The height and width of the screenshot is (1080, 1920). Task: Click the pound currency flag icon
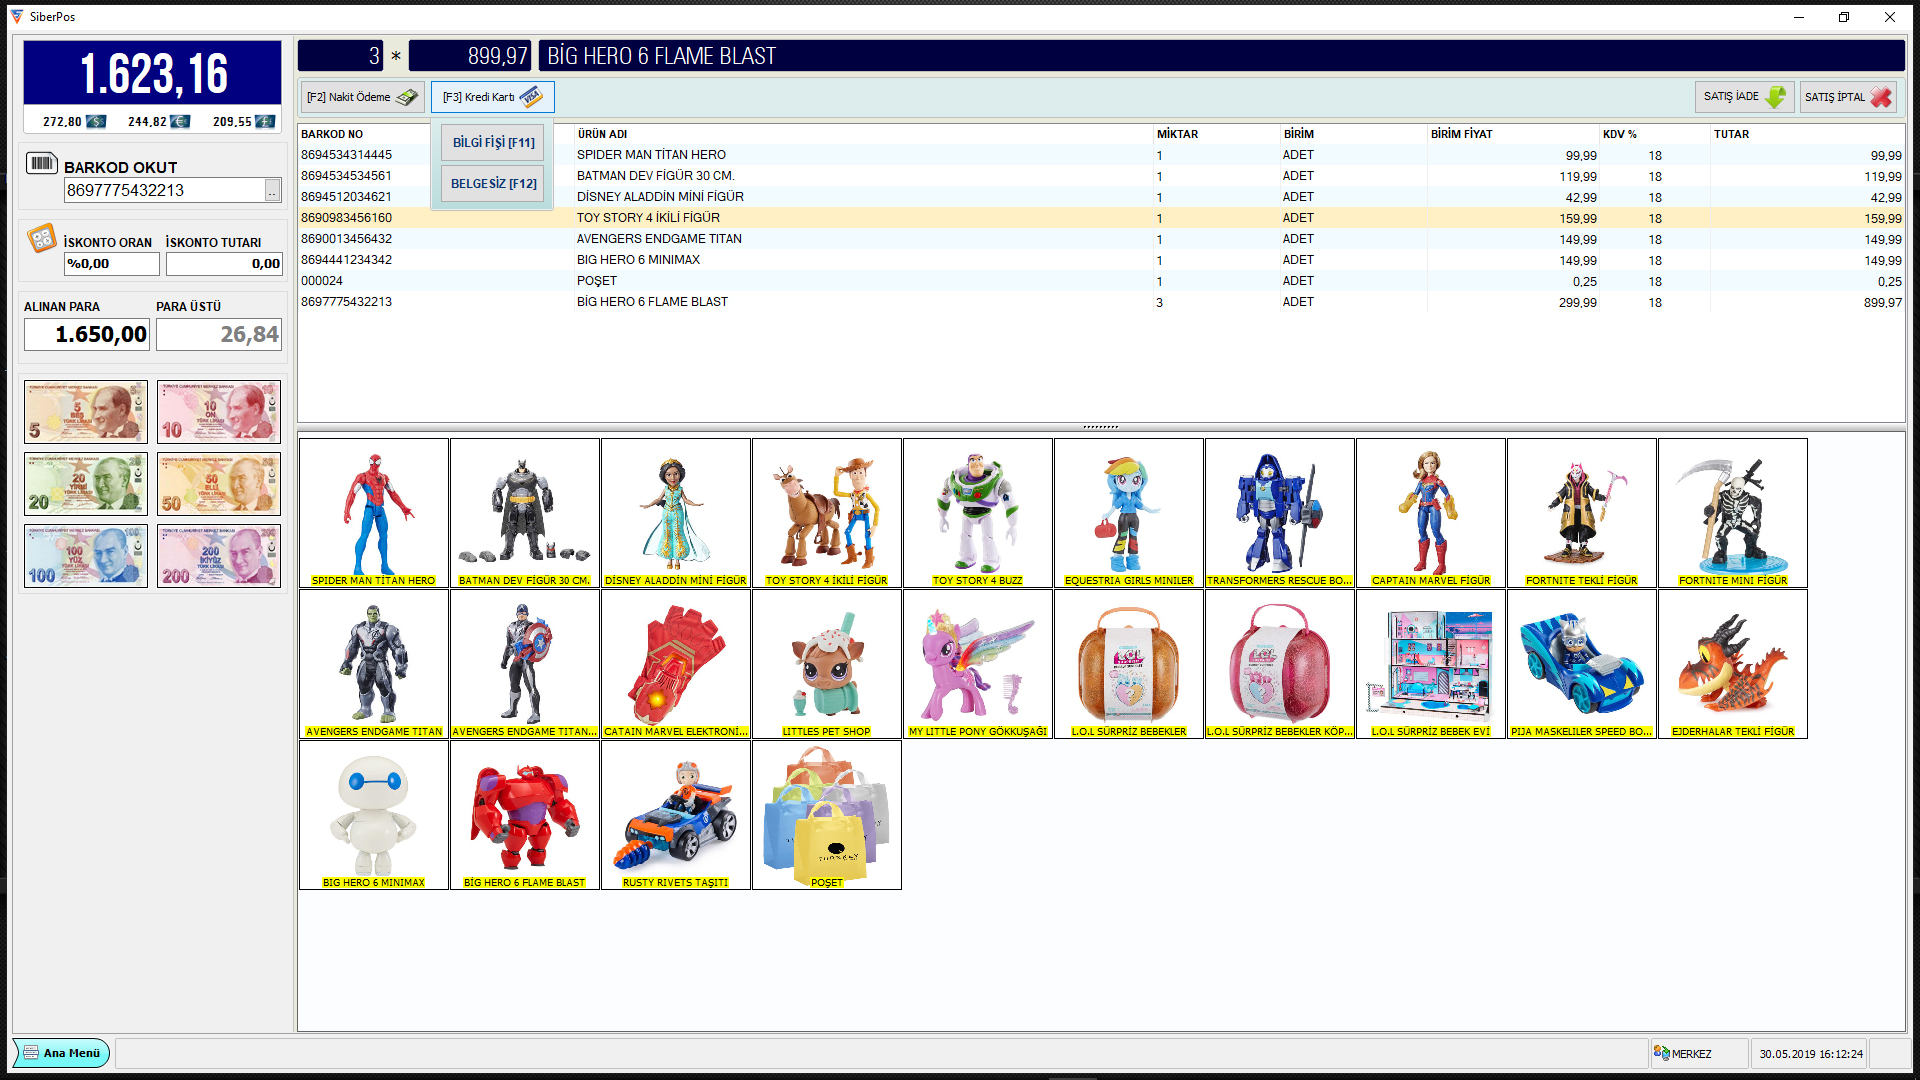tap(265, 121)
